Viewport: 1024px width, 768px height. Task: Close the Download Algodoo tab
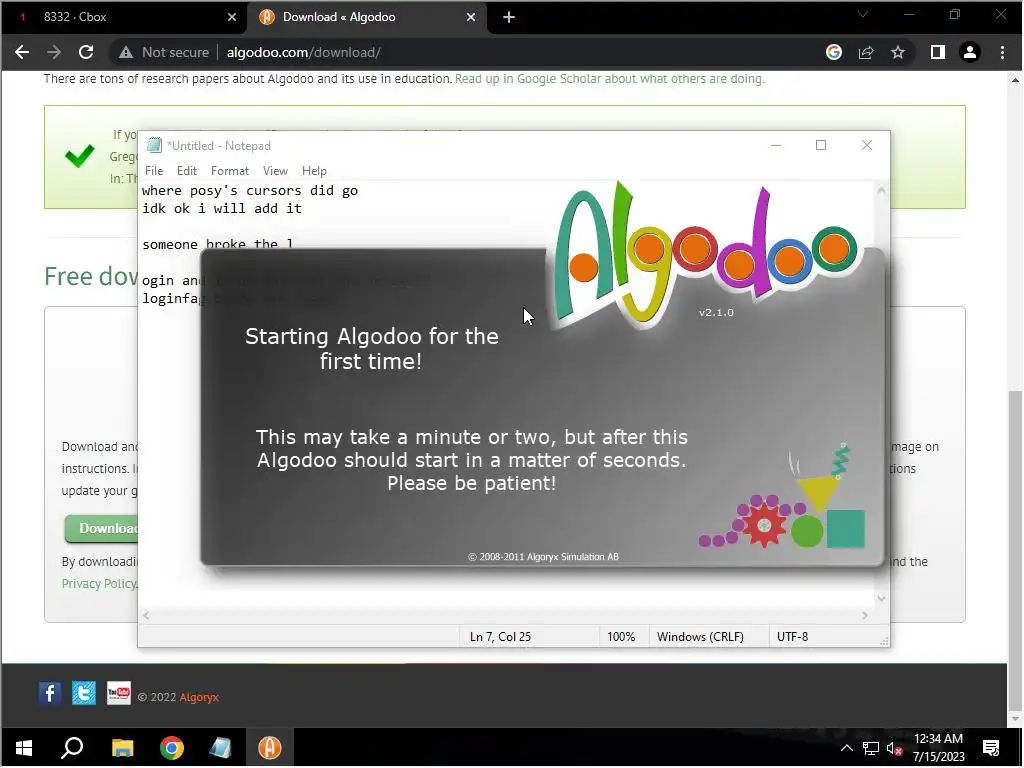(471, 18)
